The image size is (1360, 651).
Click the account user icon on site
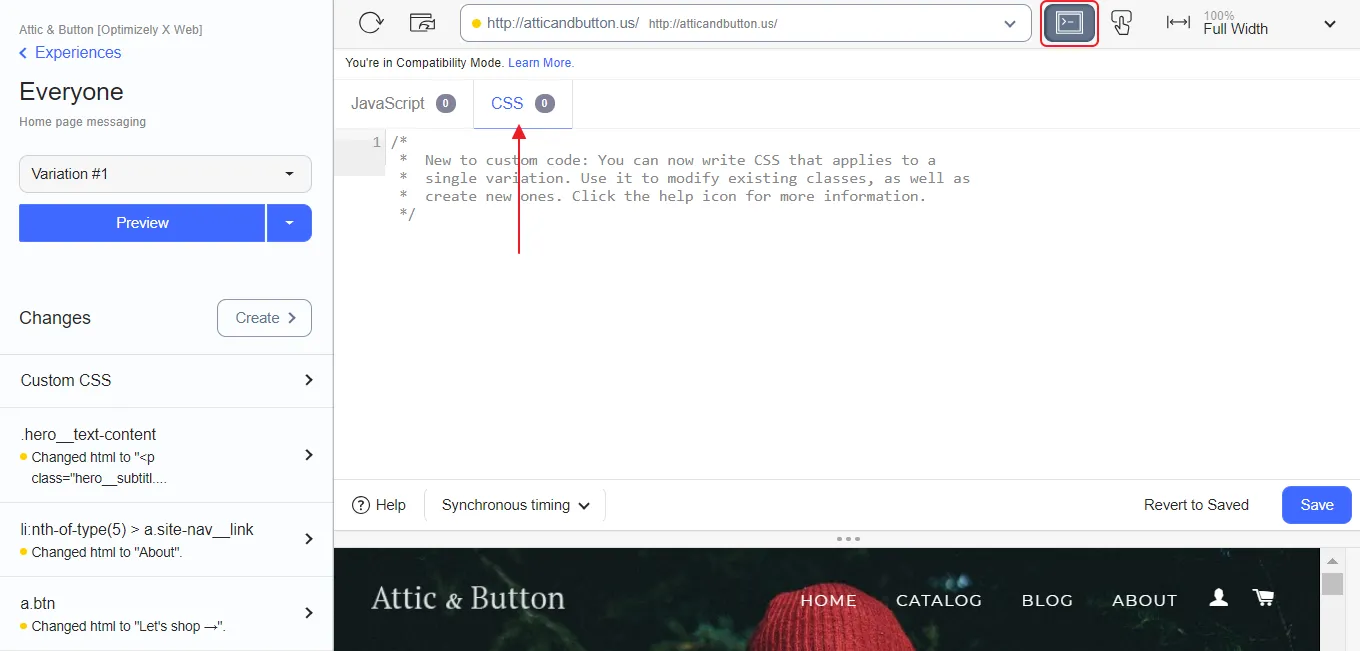tap(1219, 598)
